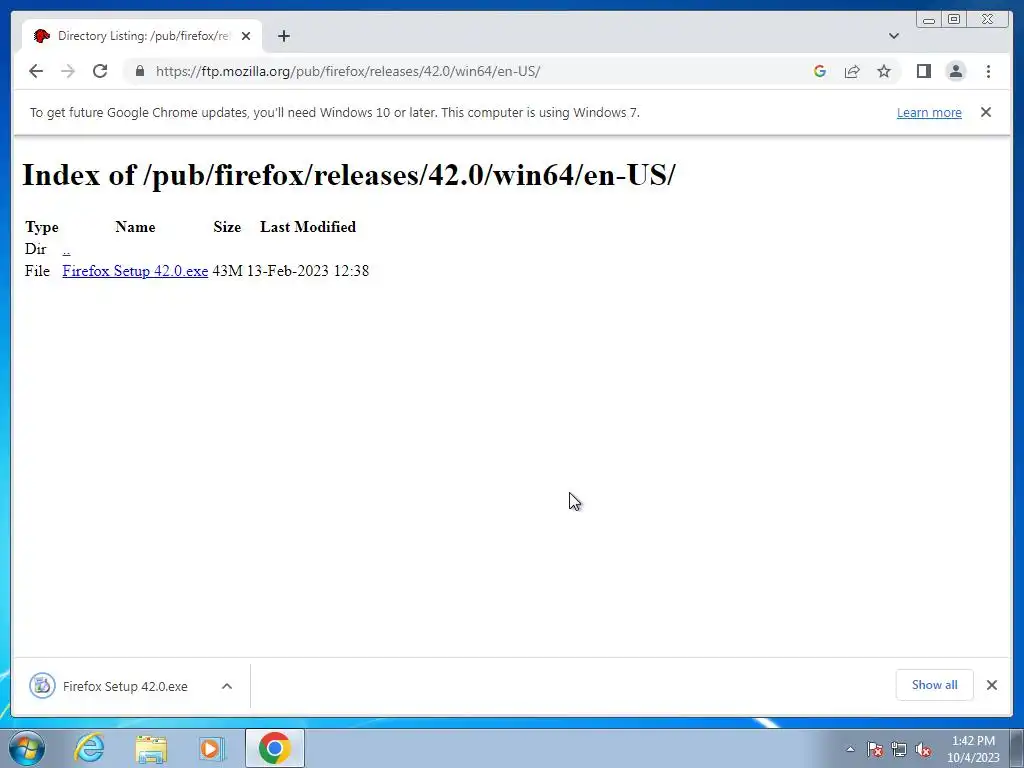Click the Last Modified column header

point(308,227)
